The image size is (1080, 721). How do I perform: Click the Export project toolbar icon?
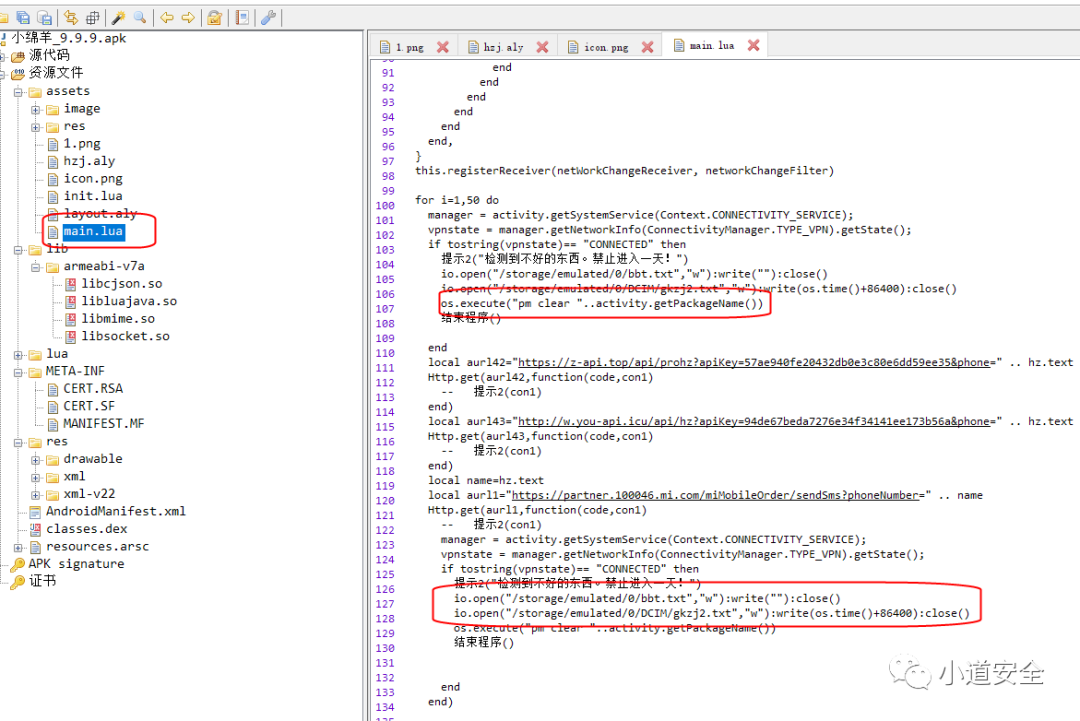point(44,17)
